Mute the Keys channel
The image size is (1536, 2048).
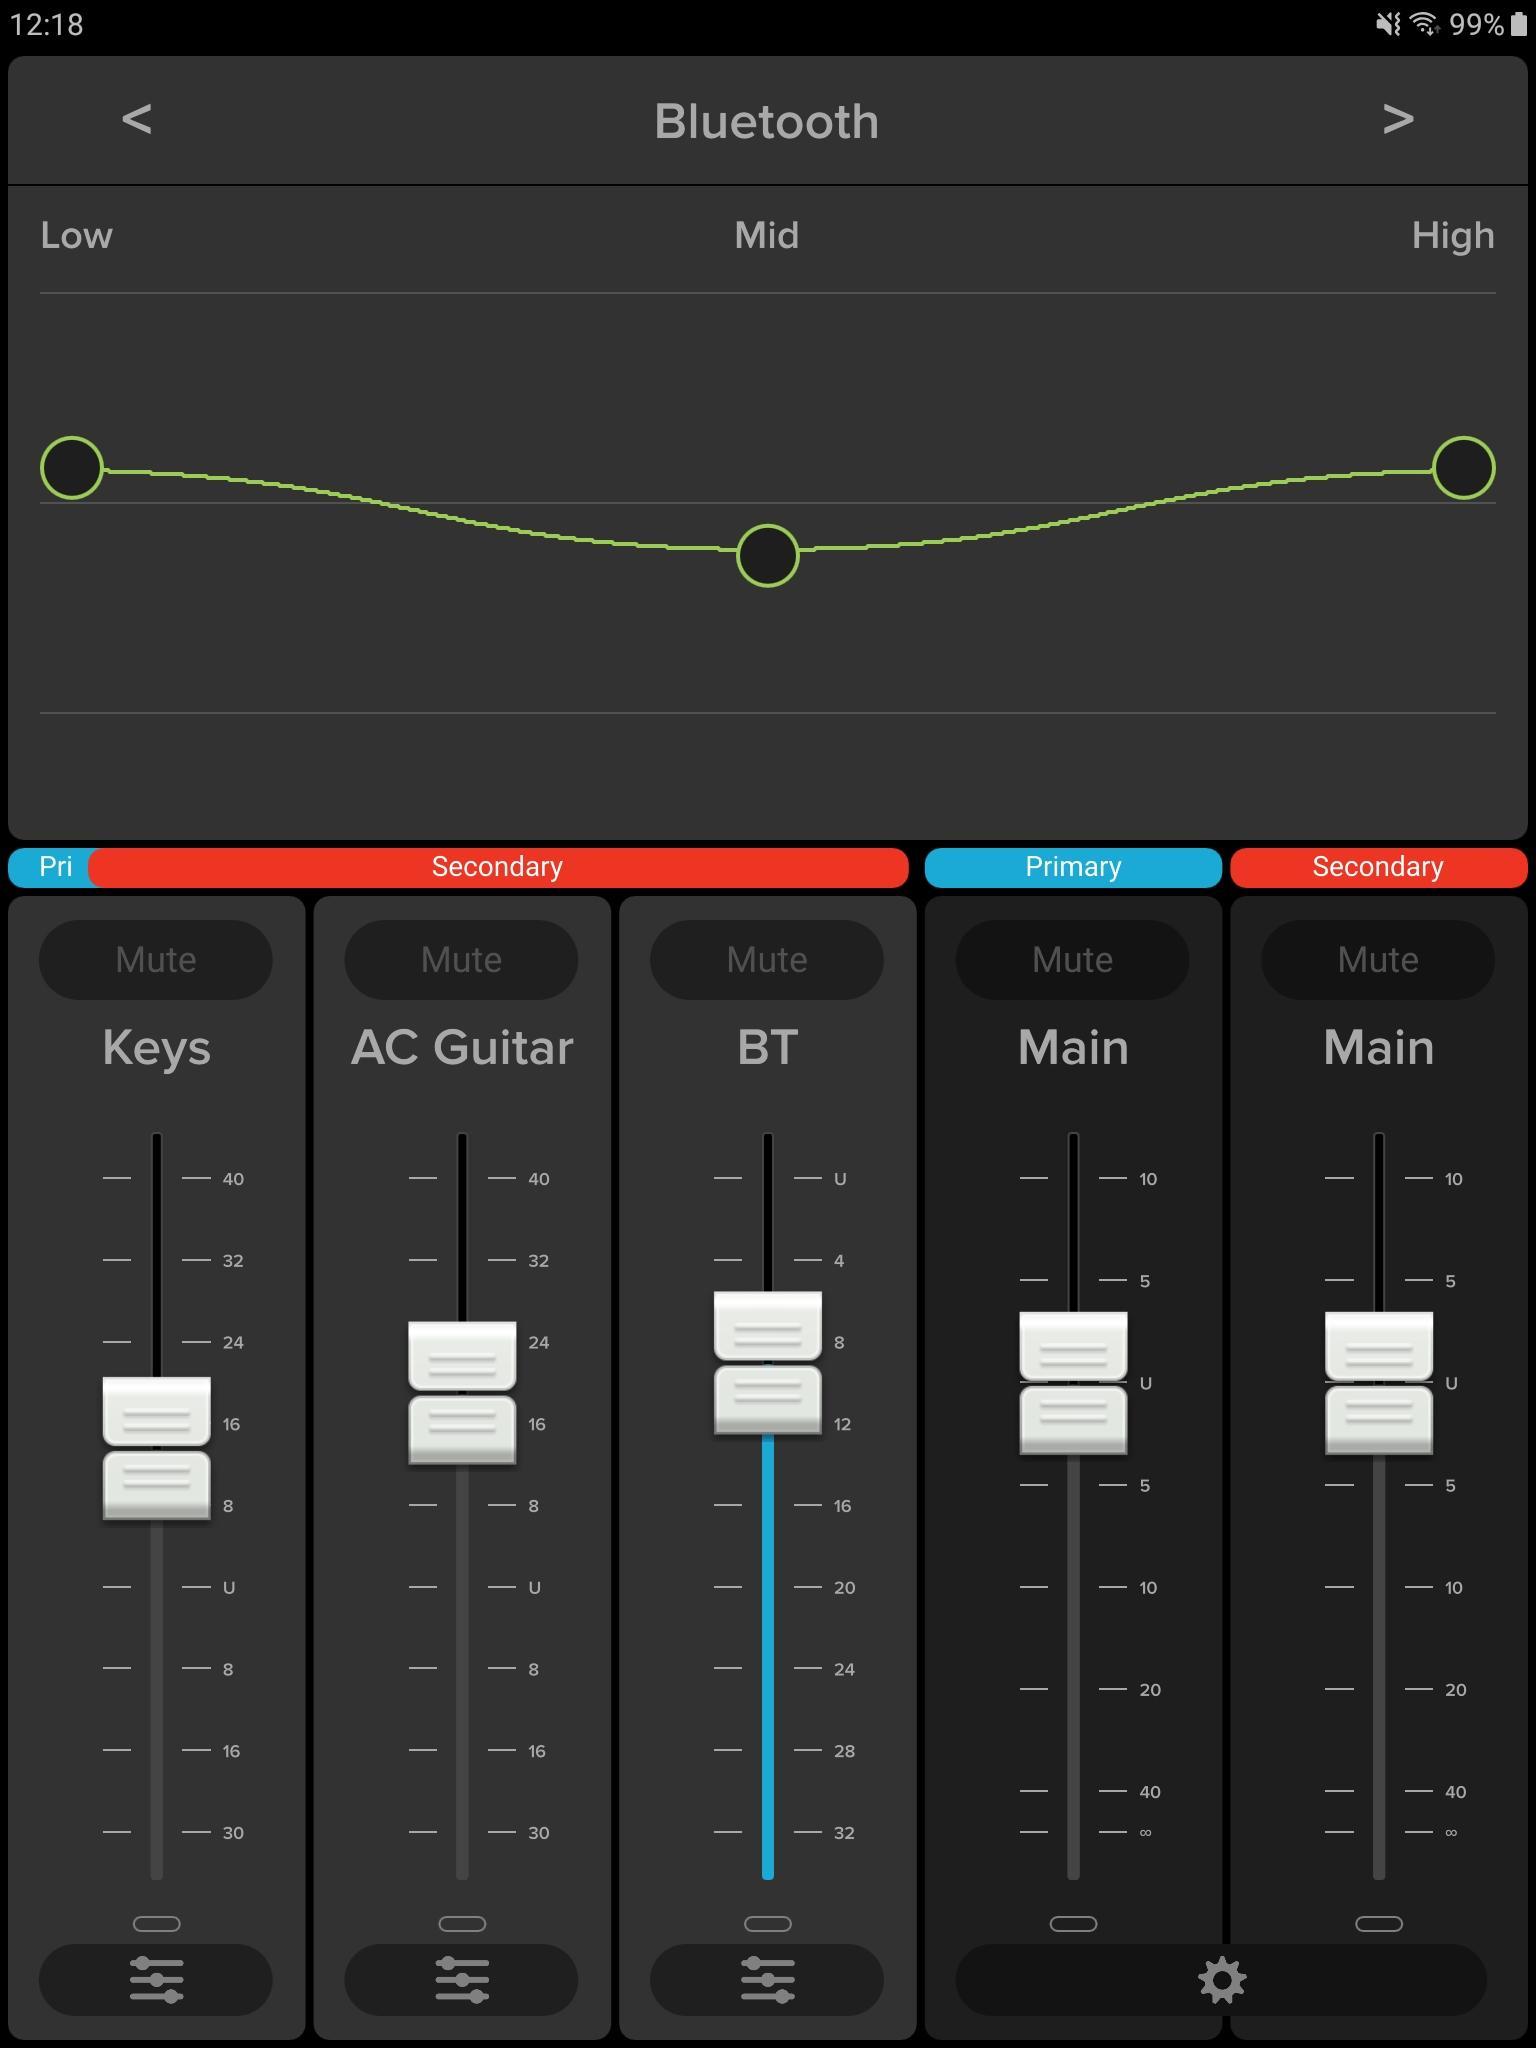tap(156, 960)
